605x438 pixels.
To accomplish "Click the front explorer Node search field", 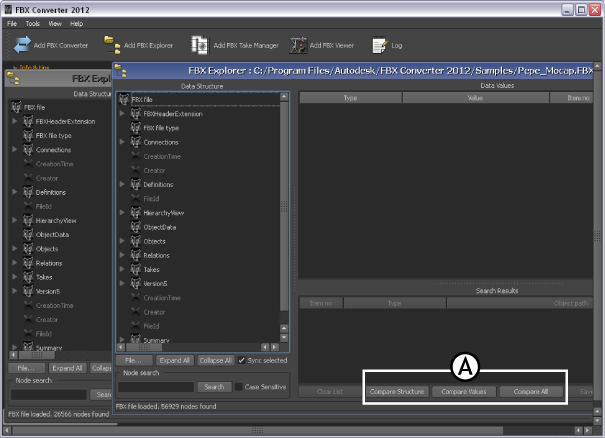I will pos(156,387).
